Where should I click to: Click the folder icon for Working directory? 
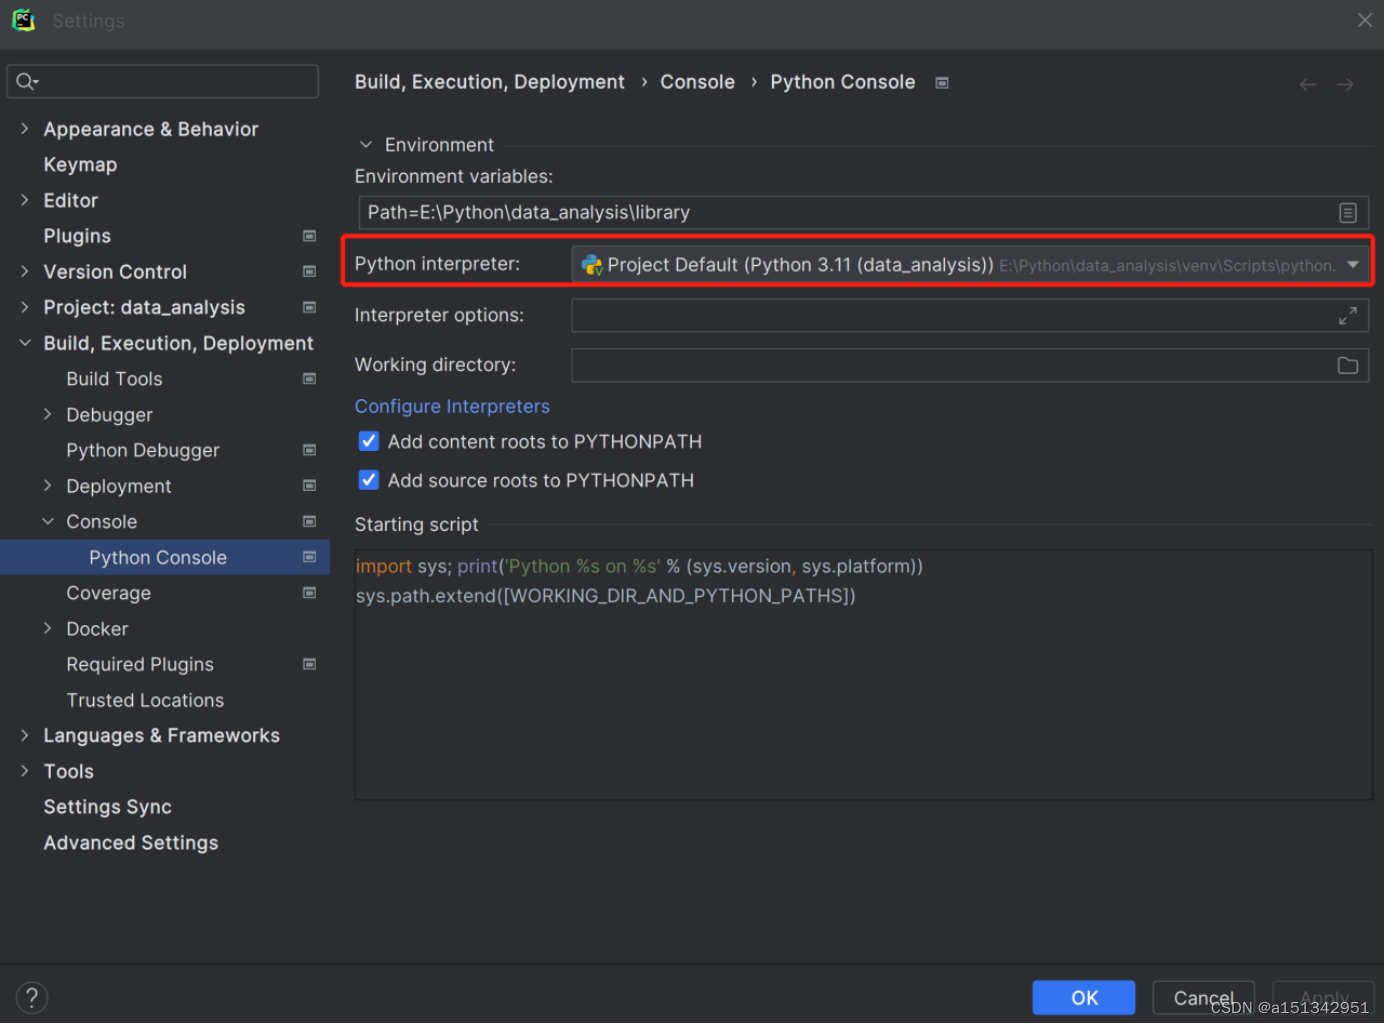1348,365
